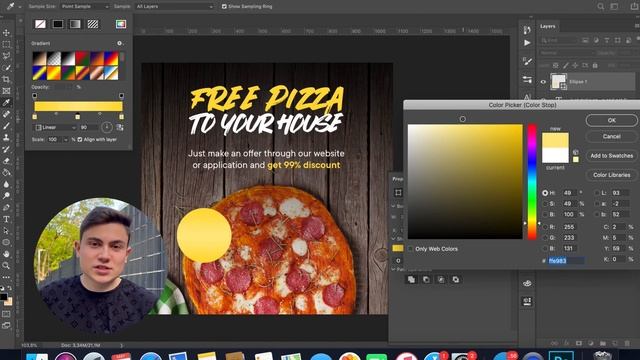This screenshot has width=640, height=360.
Task: Select the R red radio button
Action: (x=545, y=227)
